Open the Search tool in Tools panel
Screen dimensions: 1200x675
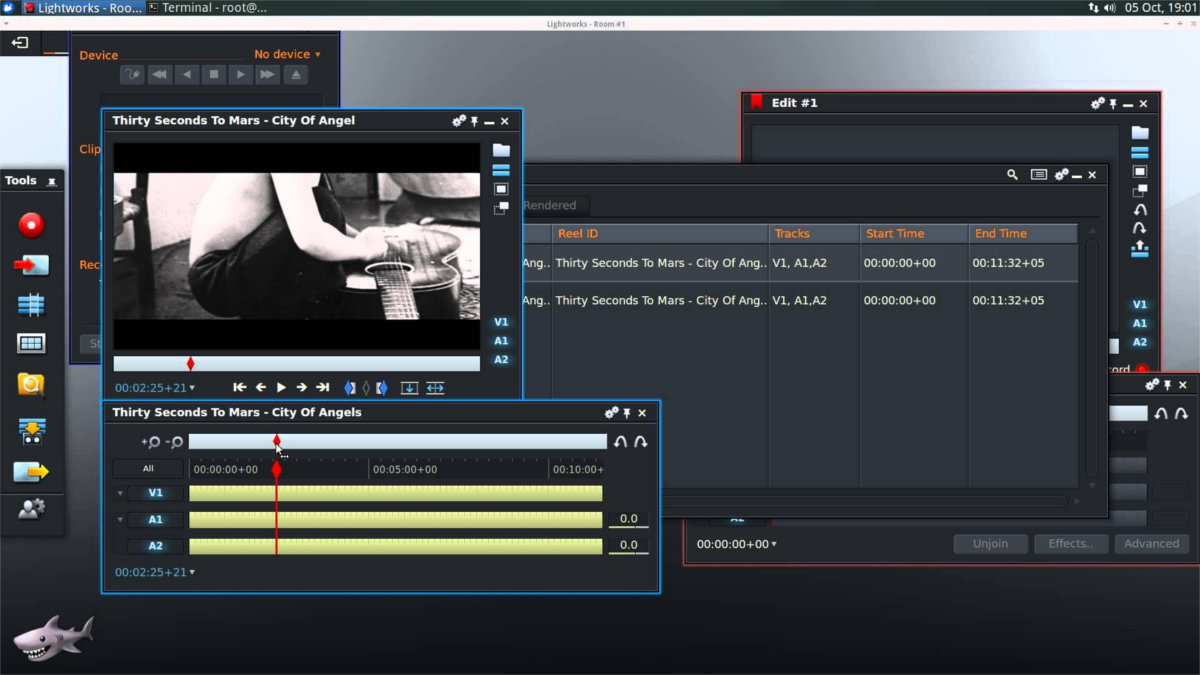[x=31, y=384]
